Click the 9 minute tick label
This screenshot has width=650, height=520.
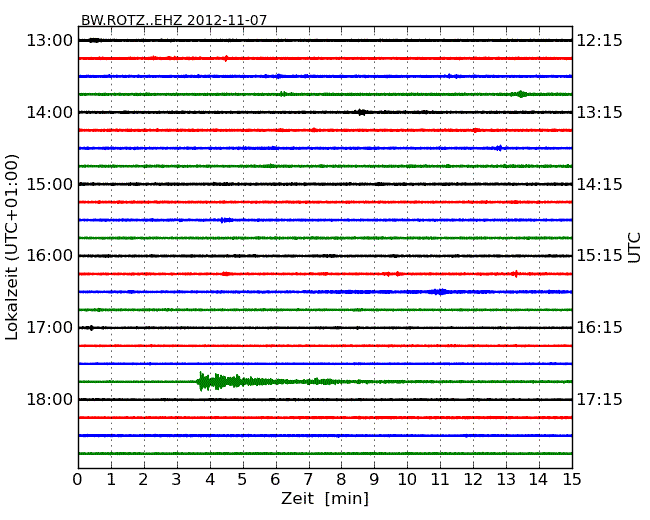(x=374, y=480)
